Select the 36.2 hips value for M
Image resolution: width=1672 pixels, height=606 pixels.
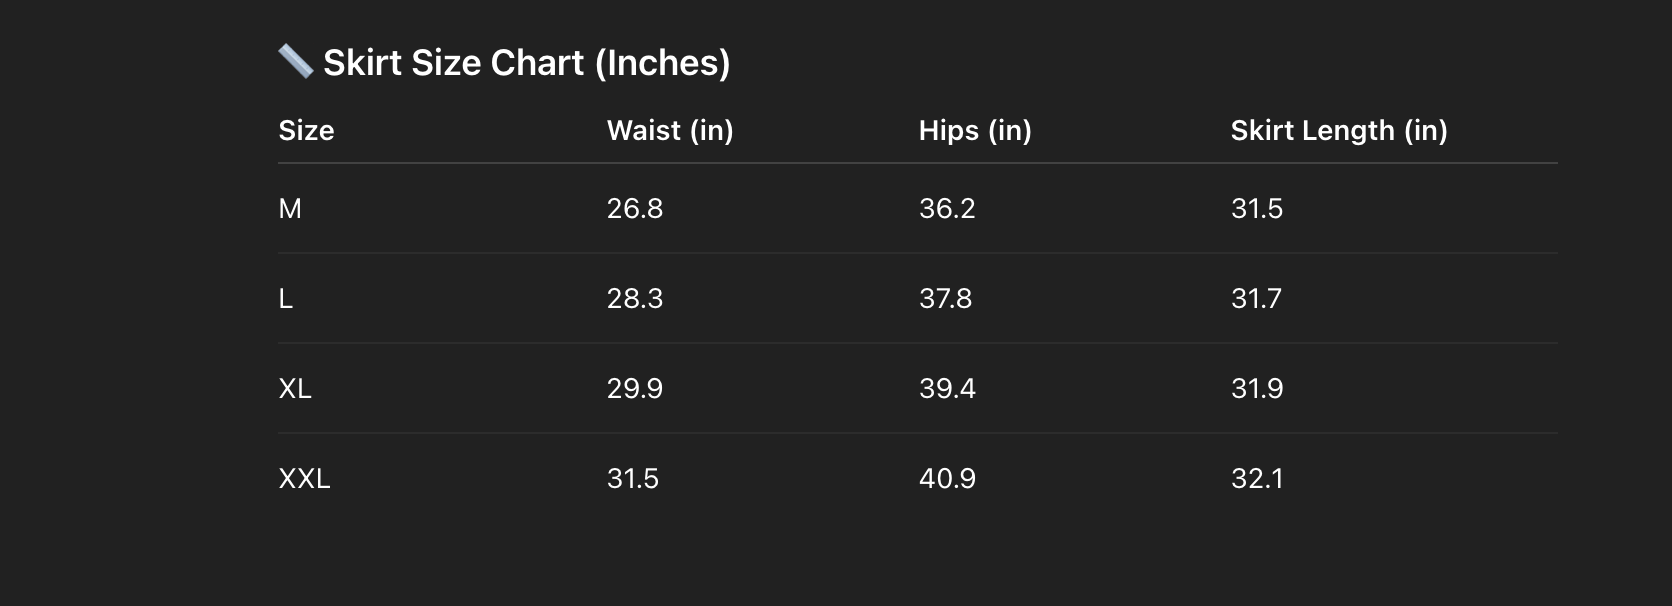[947, 208]
